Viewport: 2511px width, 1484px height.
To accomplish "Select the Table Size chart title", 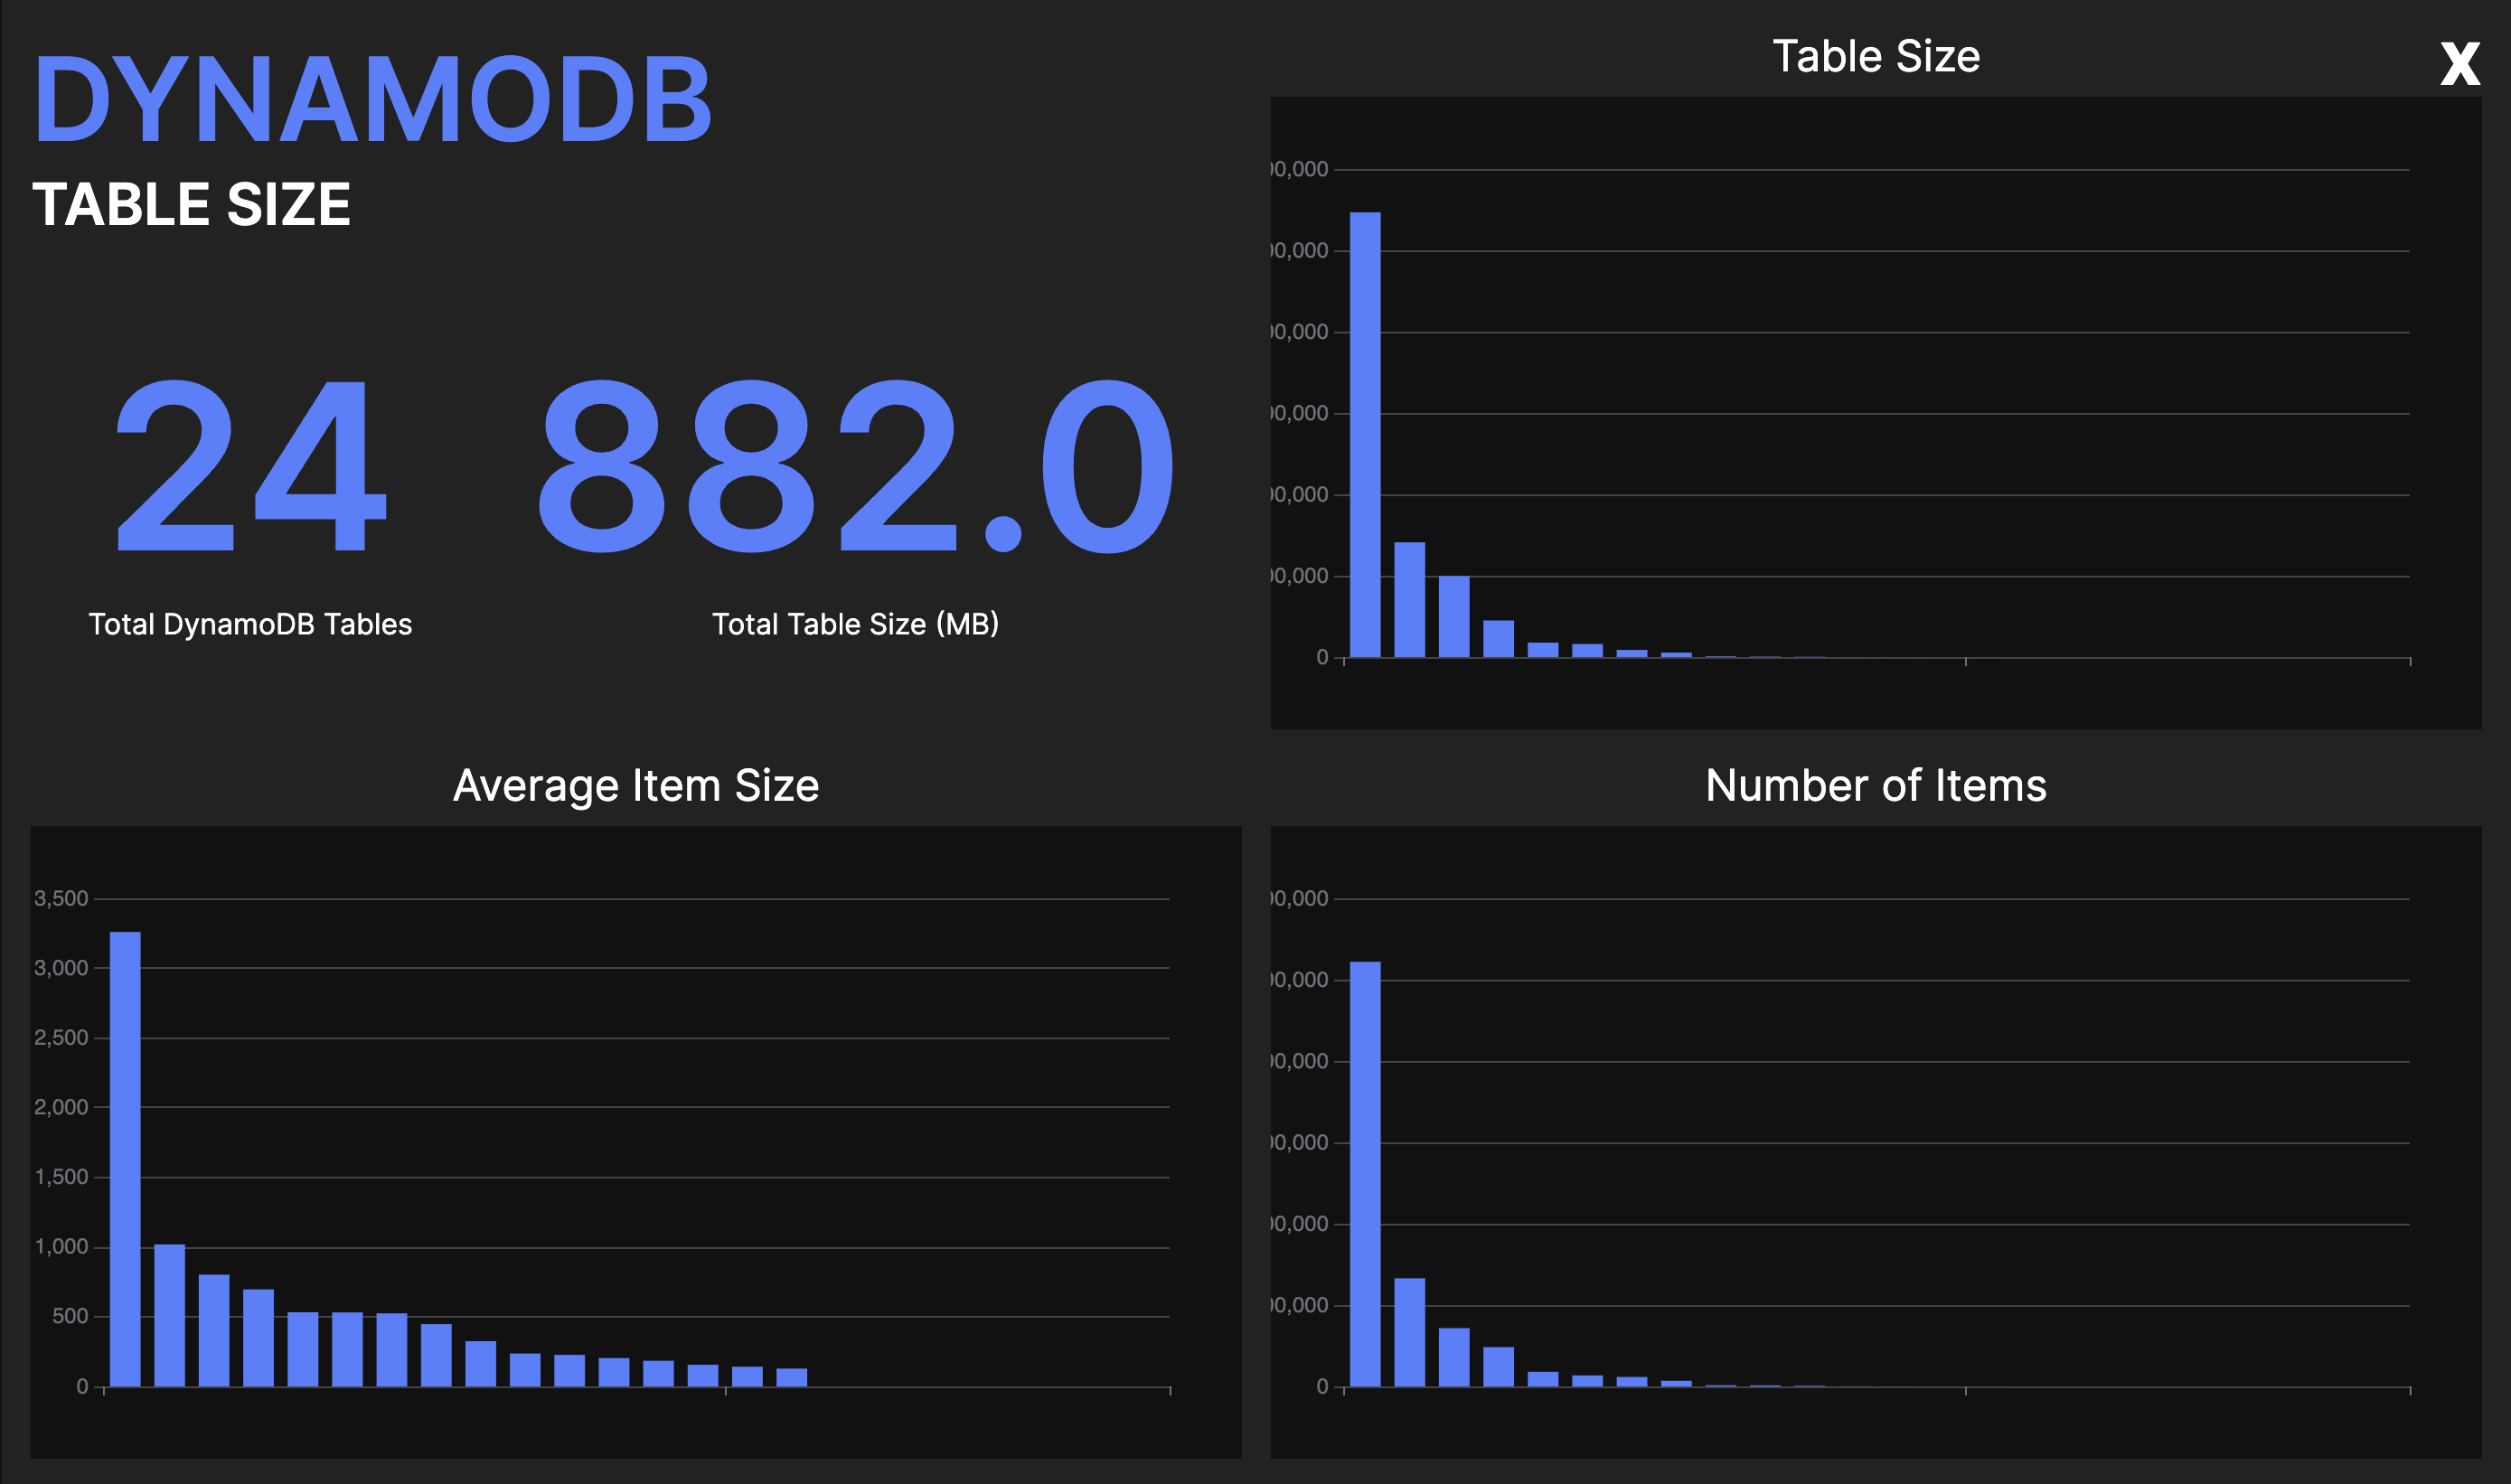I will 1878,57.
